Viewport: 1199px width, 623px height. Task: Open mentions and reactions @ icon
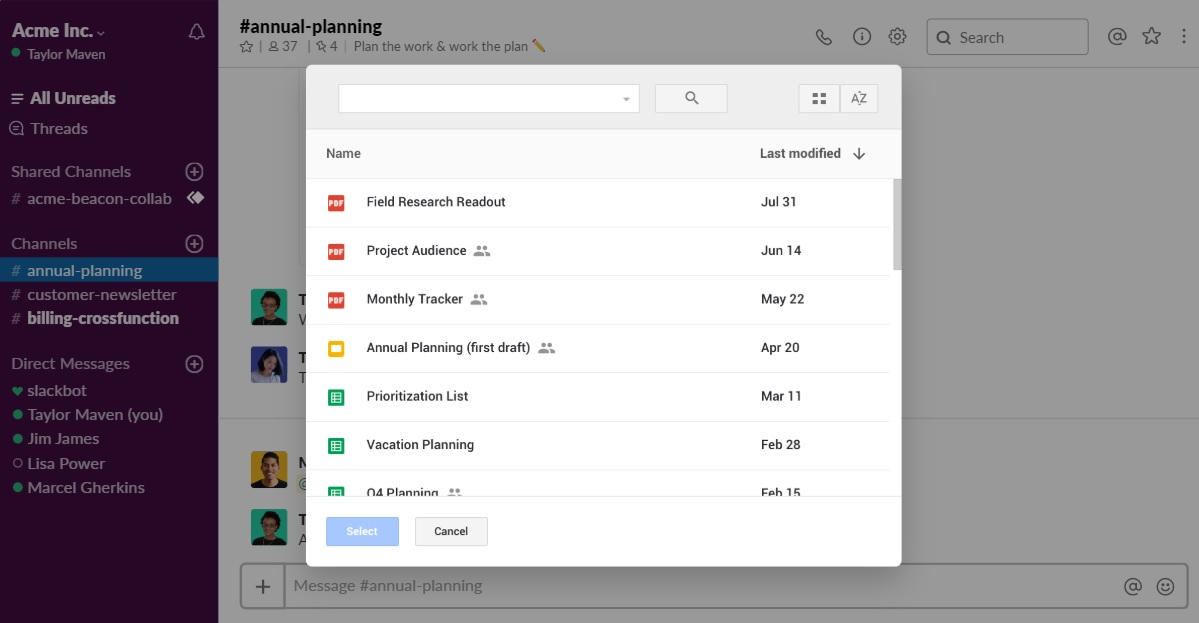[1117, 37]
